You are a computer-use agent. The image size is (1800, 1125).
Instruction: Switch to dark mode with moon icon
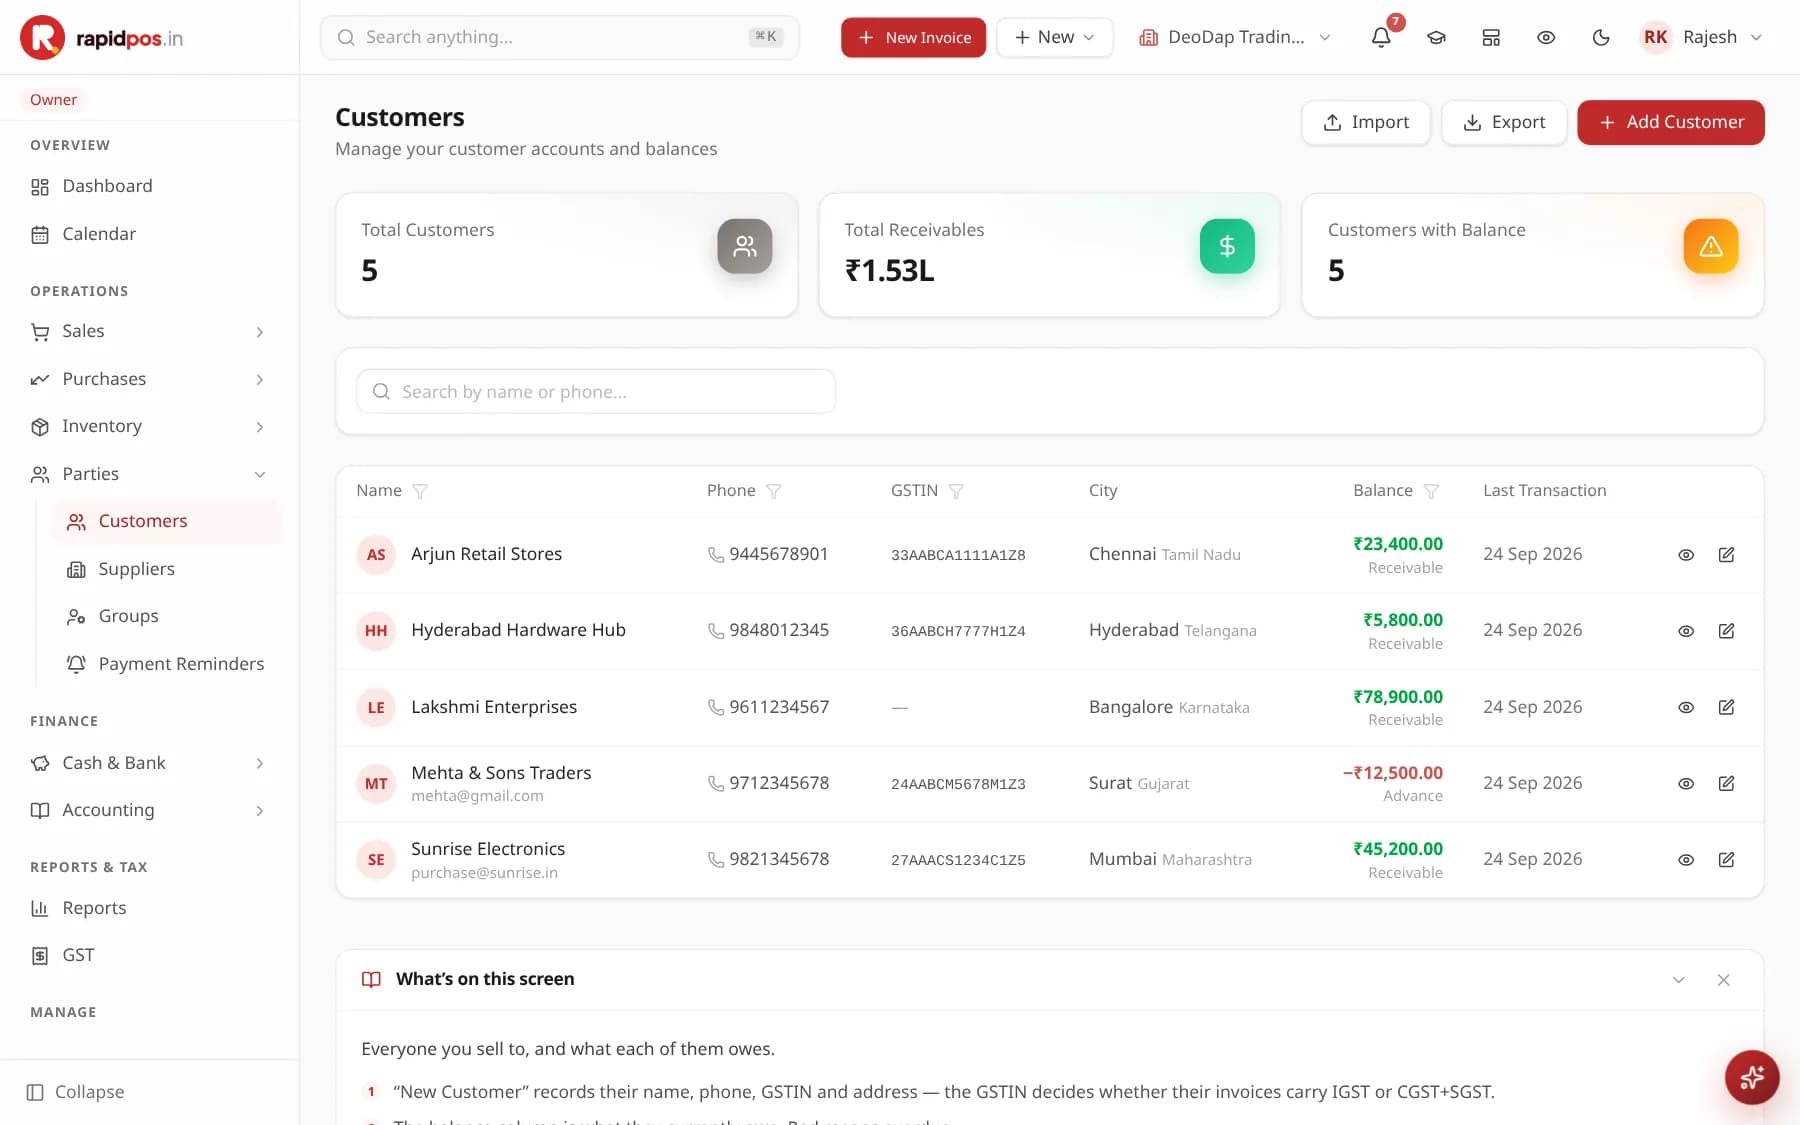click(x=1601, y=37)
